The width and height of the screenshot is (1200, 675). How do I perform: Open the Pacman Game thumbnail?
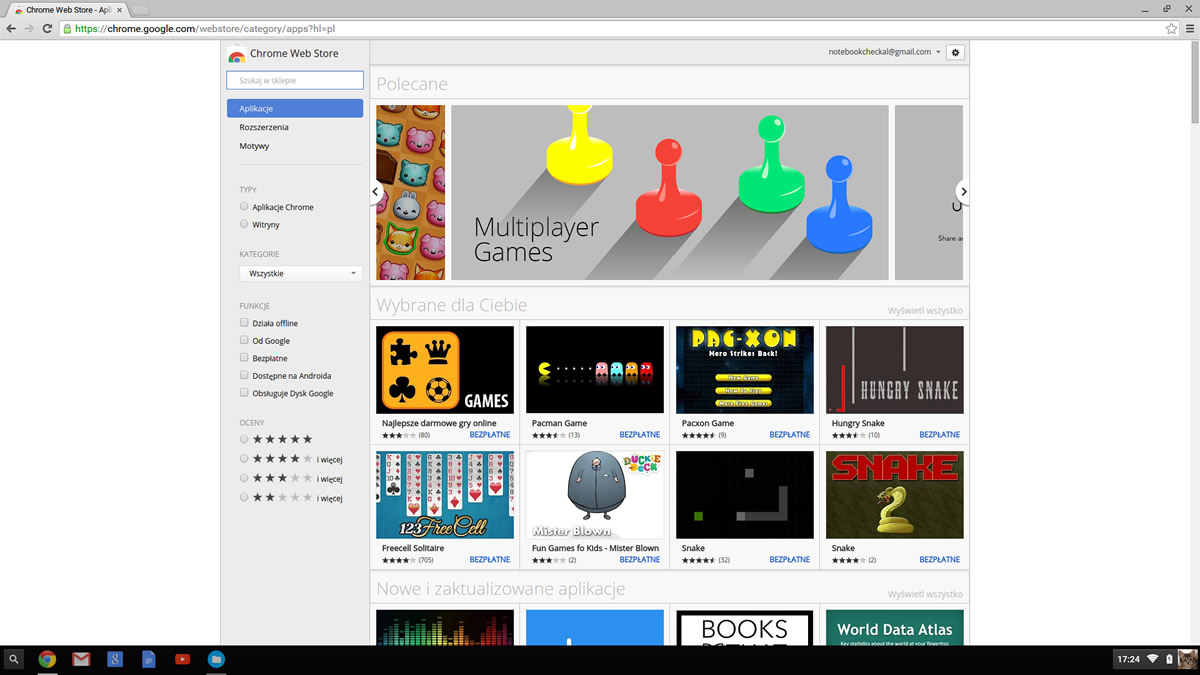coord(595,370)
